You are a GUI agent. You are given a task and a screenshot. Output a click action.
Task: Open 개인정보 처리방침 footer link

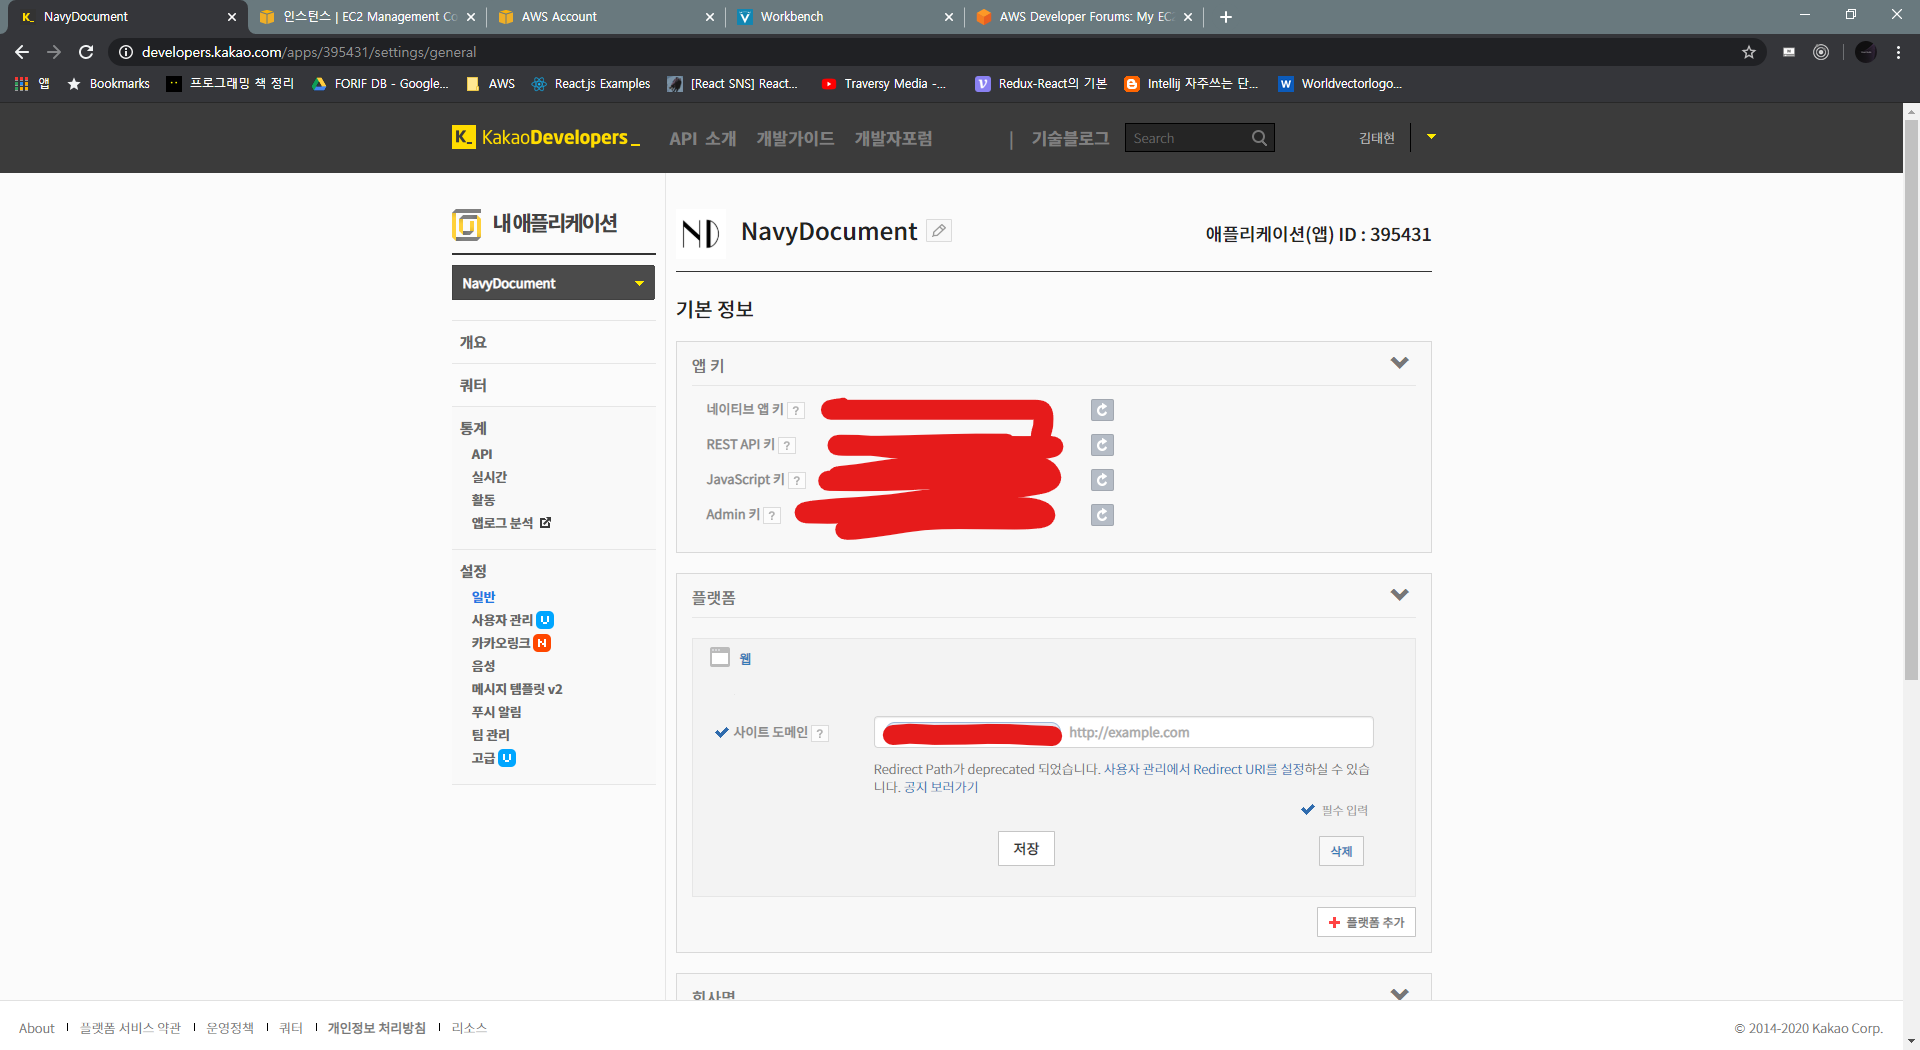[377, 1028]
